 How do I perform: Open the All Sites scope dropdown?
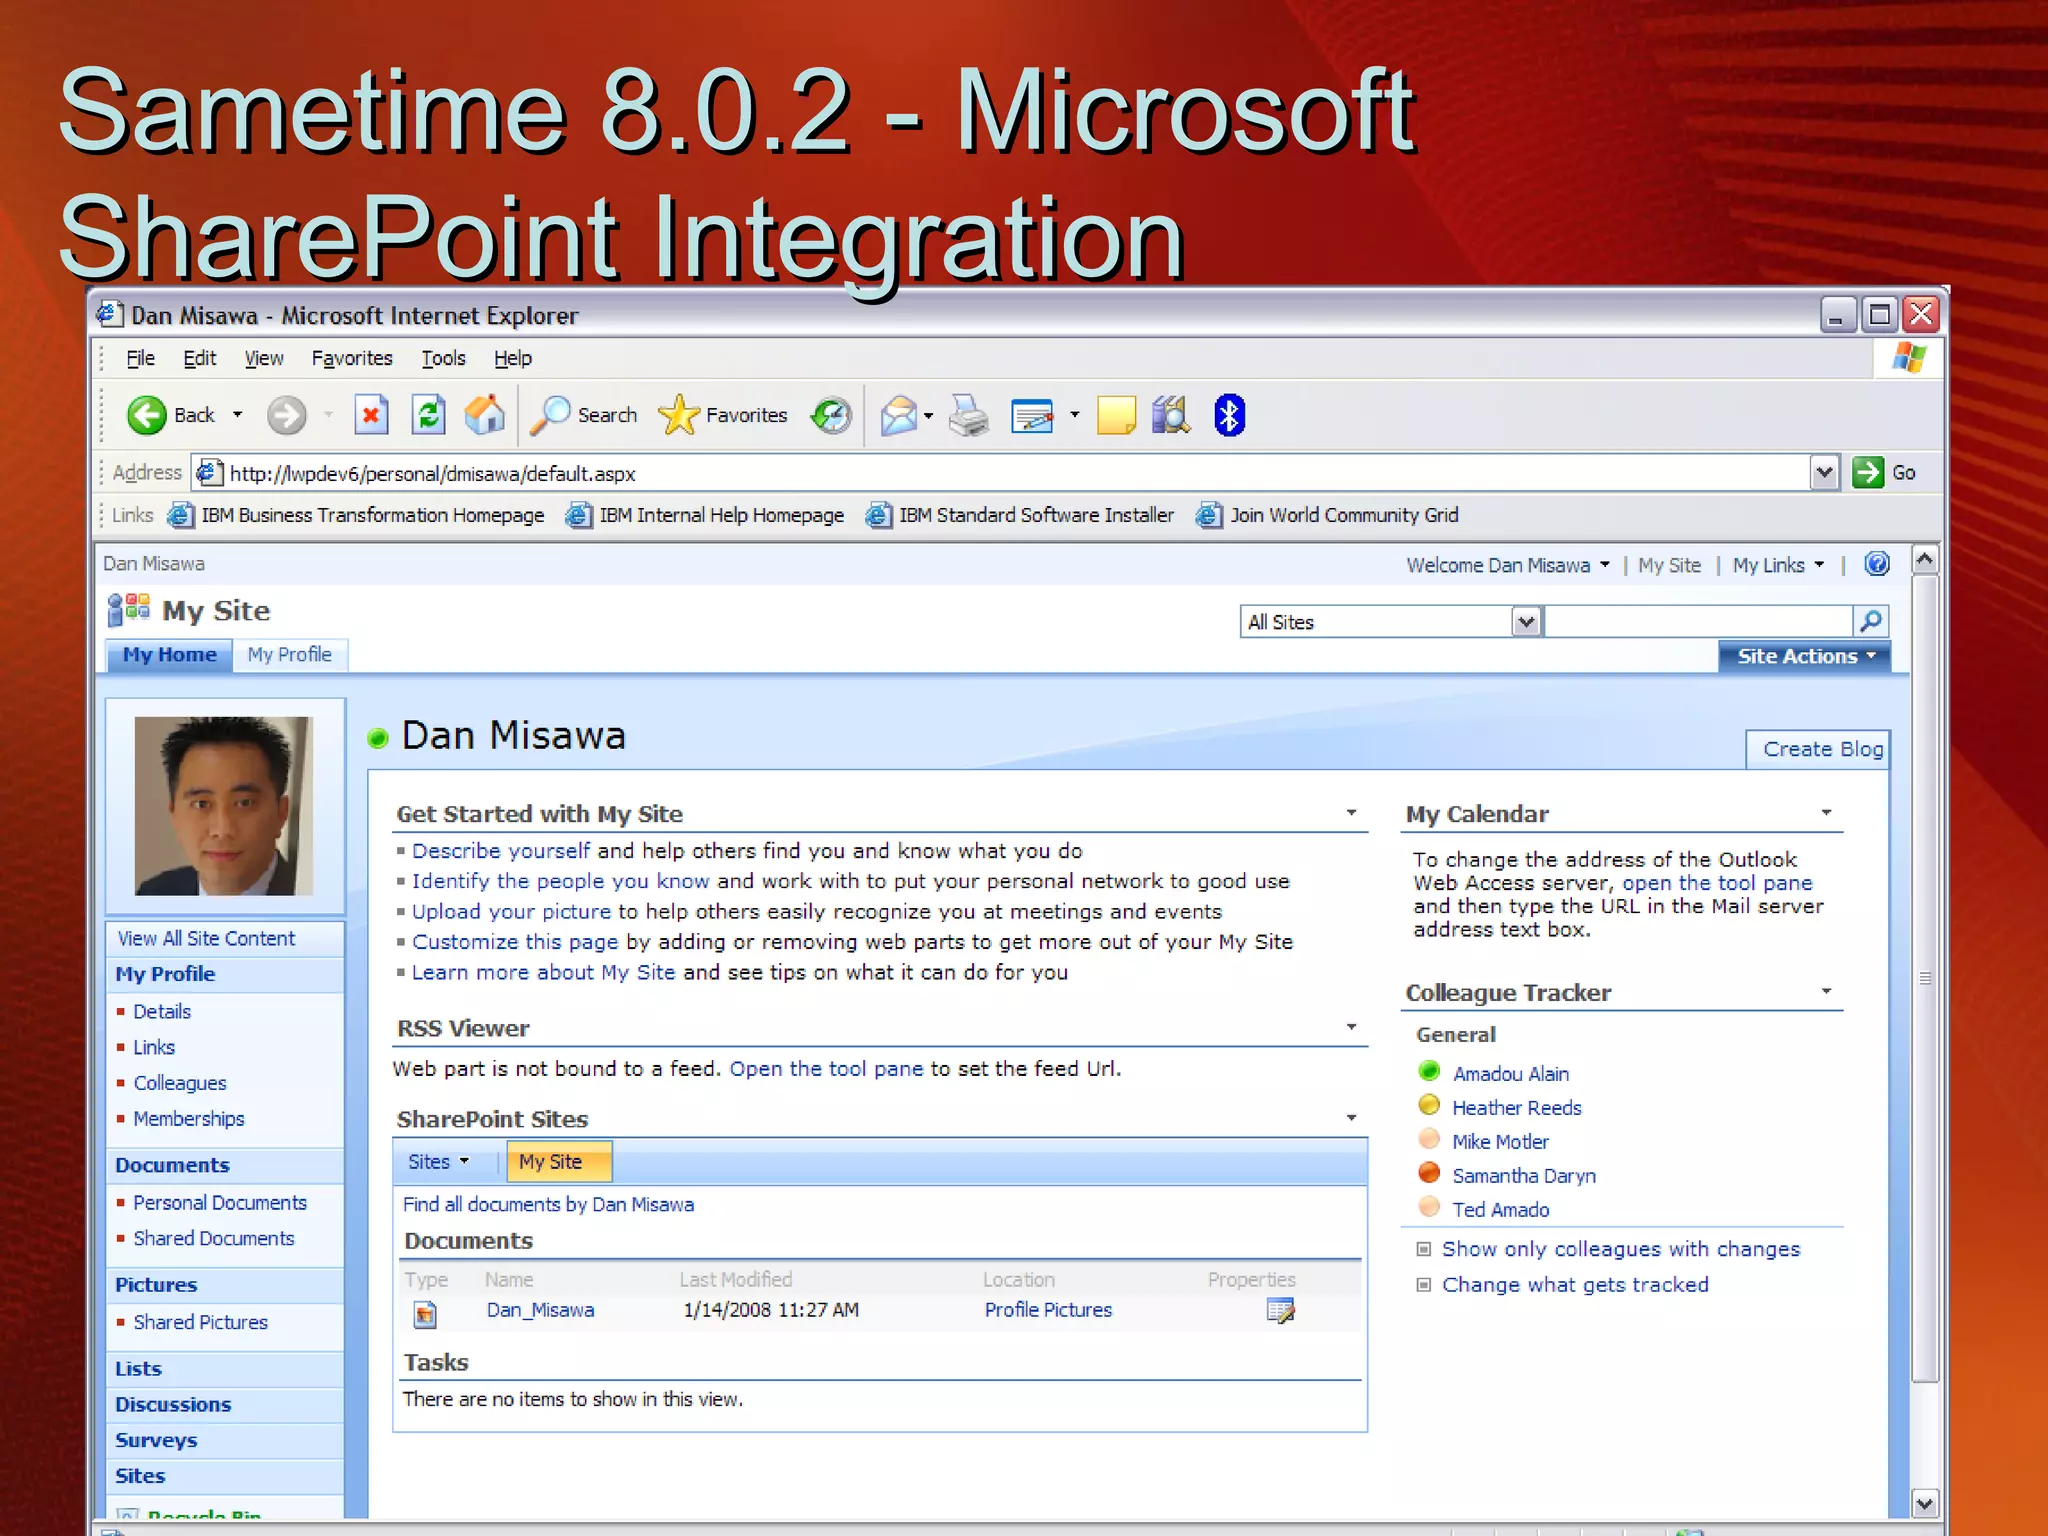[x=1526, y=622]
